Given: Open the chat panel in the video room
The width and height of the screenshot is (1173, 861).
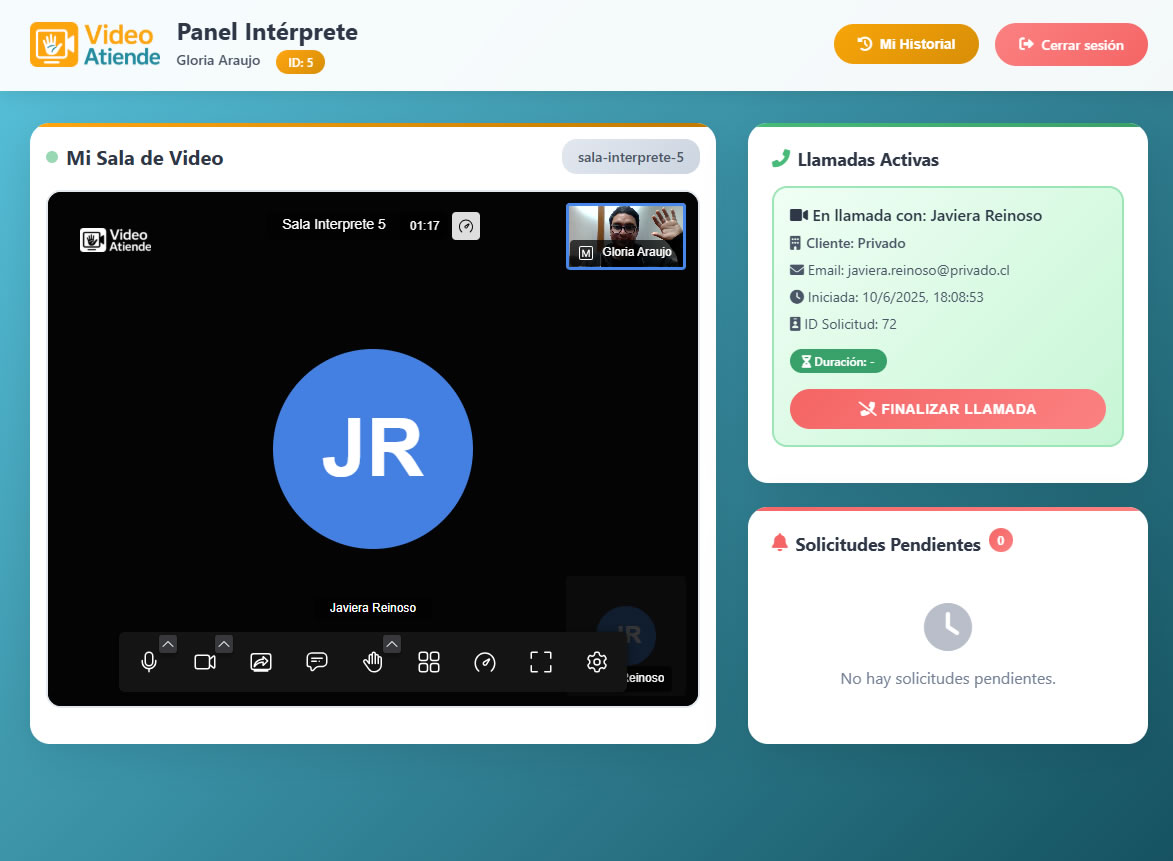Looking at the screenshot, I should [x=317, y=661].
